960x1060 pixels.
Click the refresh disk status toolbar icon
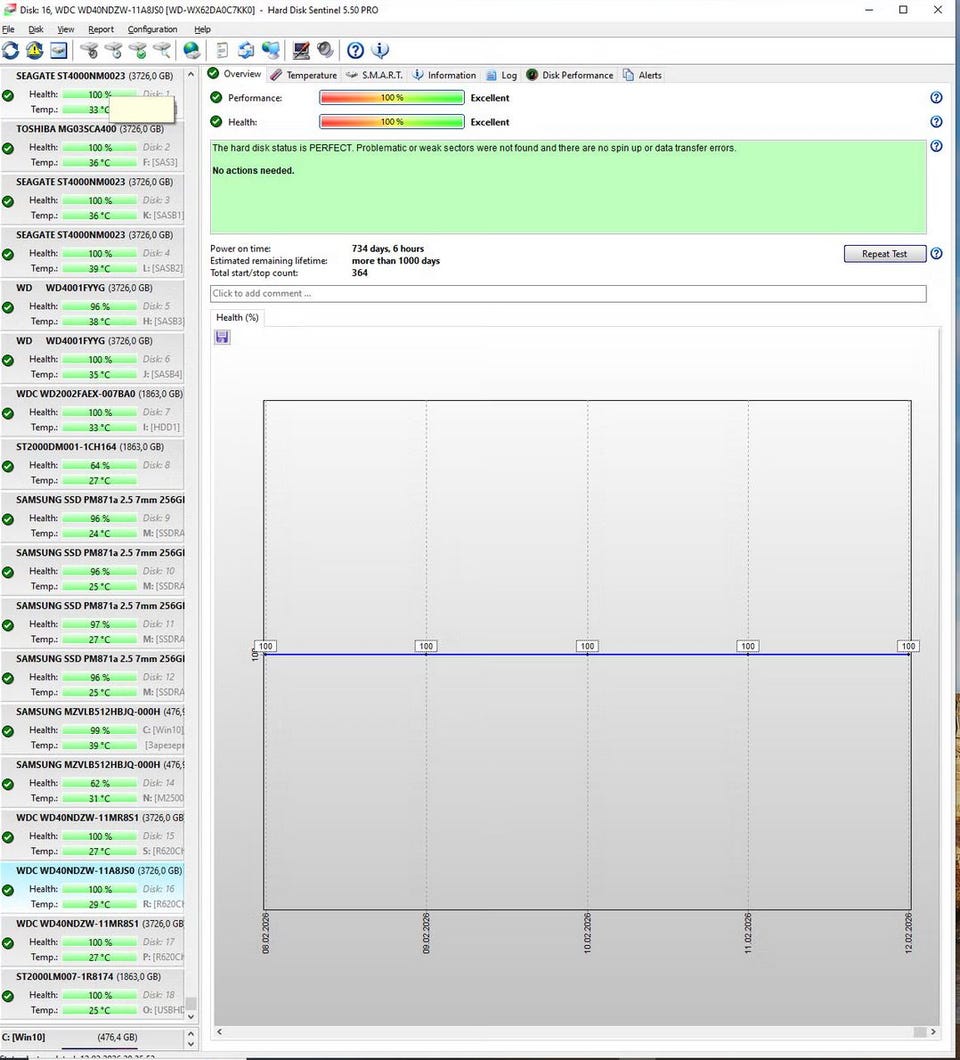pyautogui.click(x=11, y=50)
